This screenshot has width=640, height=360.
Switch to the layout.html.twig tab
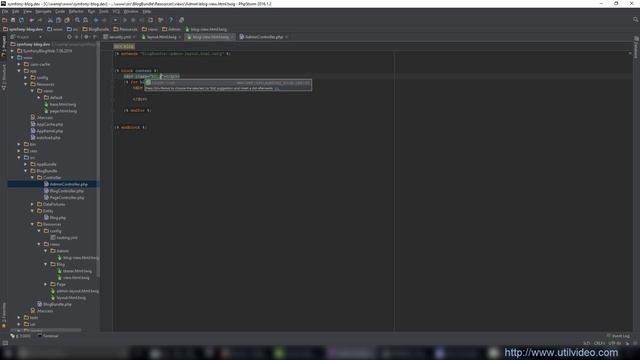(162, 37)
